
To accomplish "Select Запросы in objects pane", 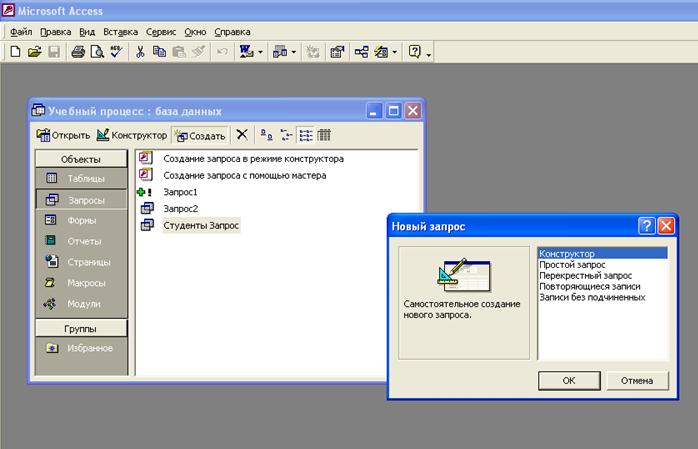I will [x=81, y=200].
